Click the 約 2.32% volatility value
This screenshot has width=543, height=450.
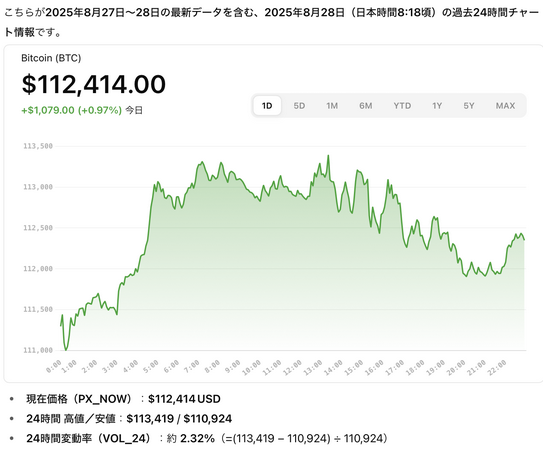point(190,439)
